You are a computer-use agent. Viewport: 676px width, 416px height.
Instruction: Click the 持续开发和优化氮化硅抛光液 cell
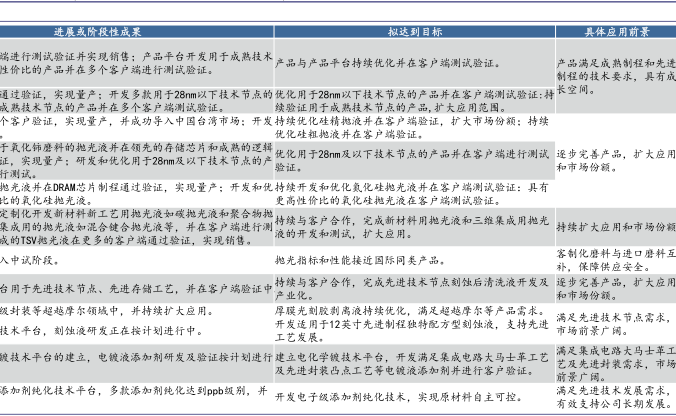413,193
